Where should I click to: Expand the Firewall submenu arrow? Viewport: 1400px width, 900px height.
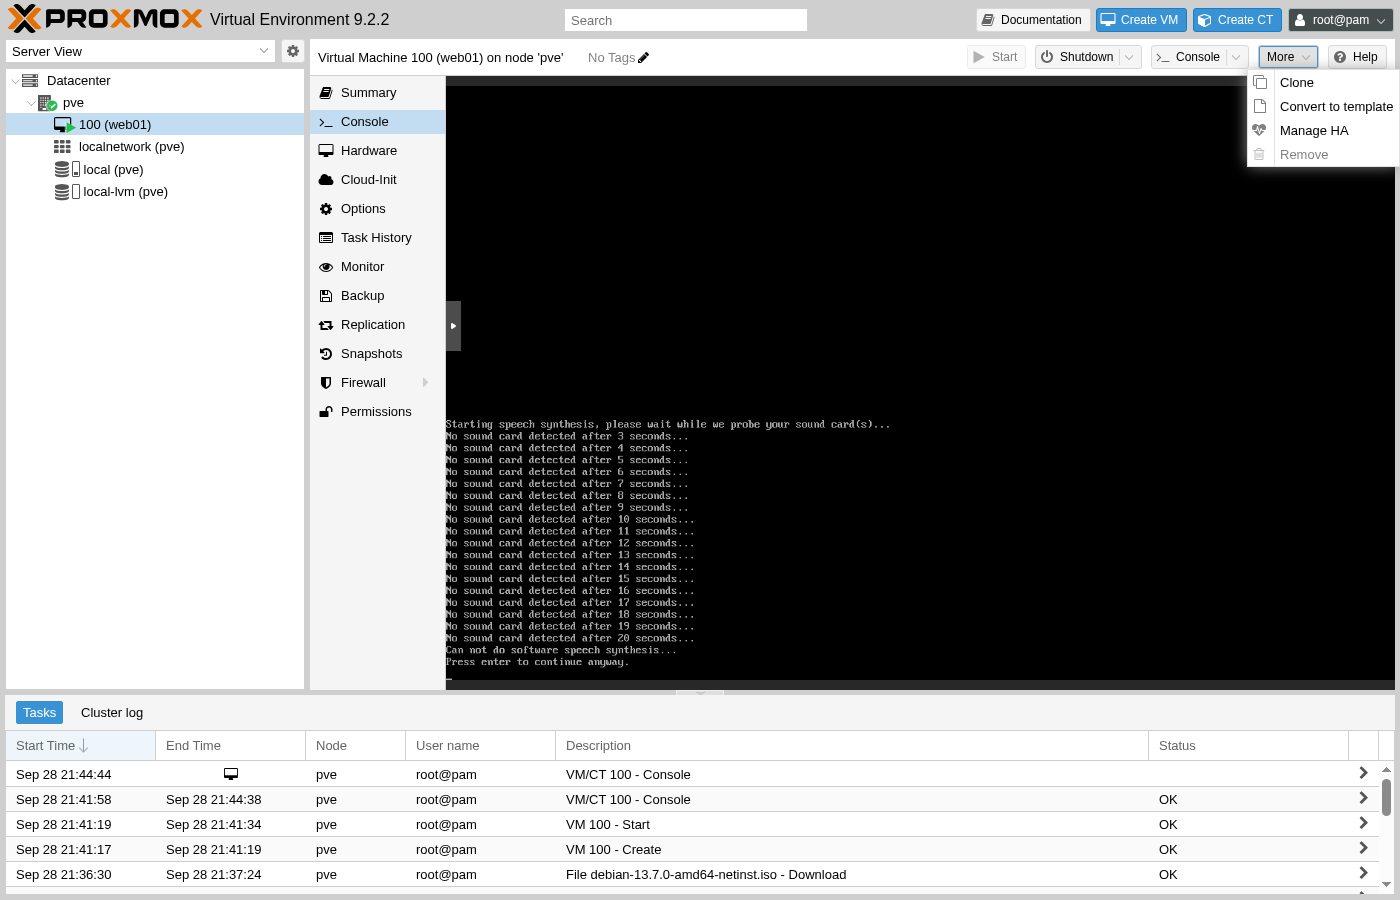[x=426, y=383]
